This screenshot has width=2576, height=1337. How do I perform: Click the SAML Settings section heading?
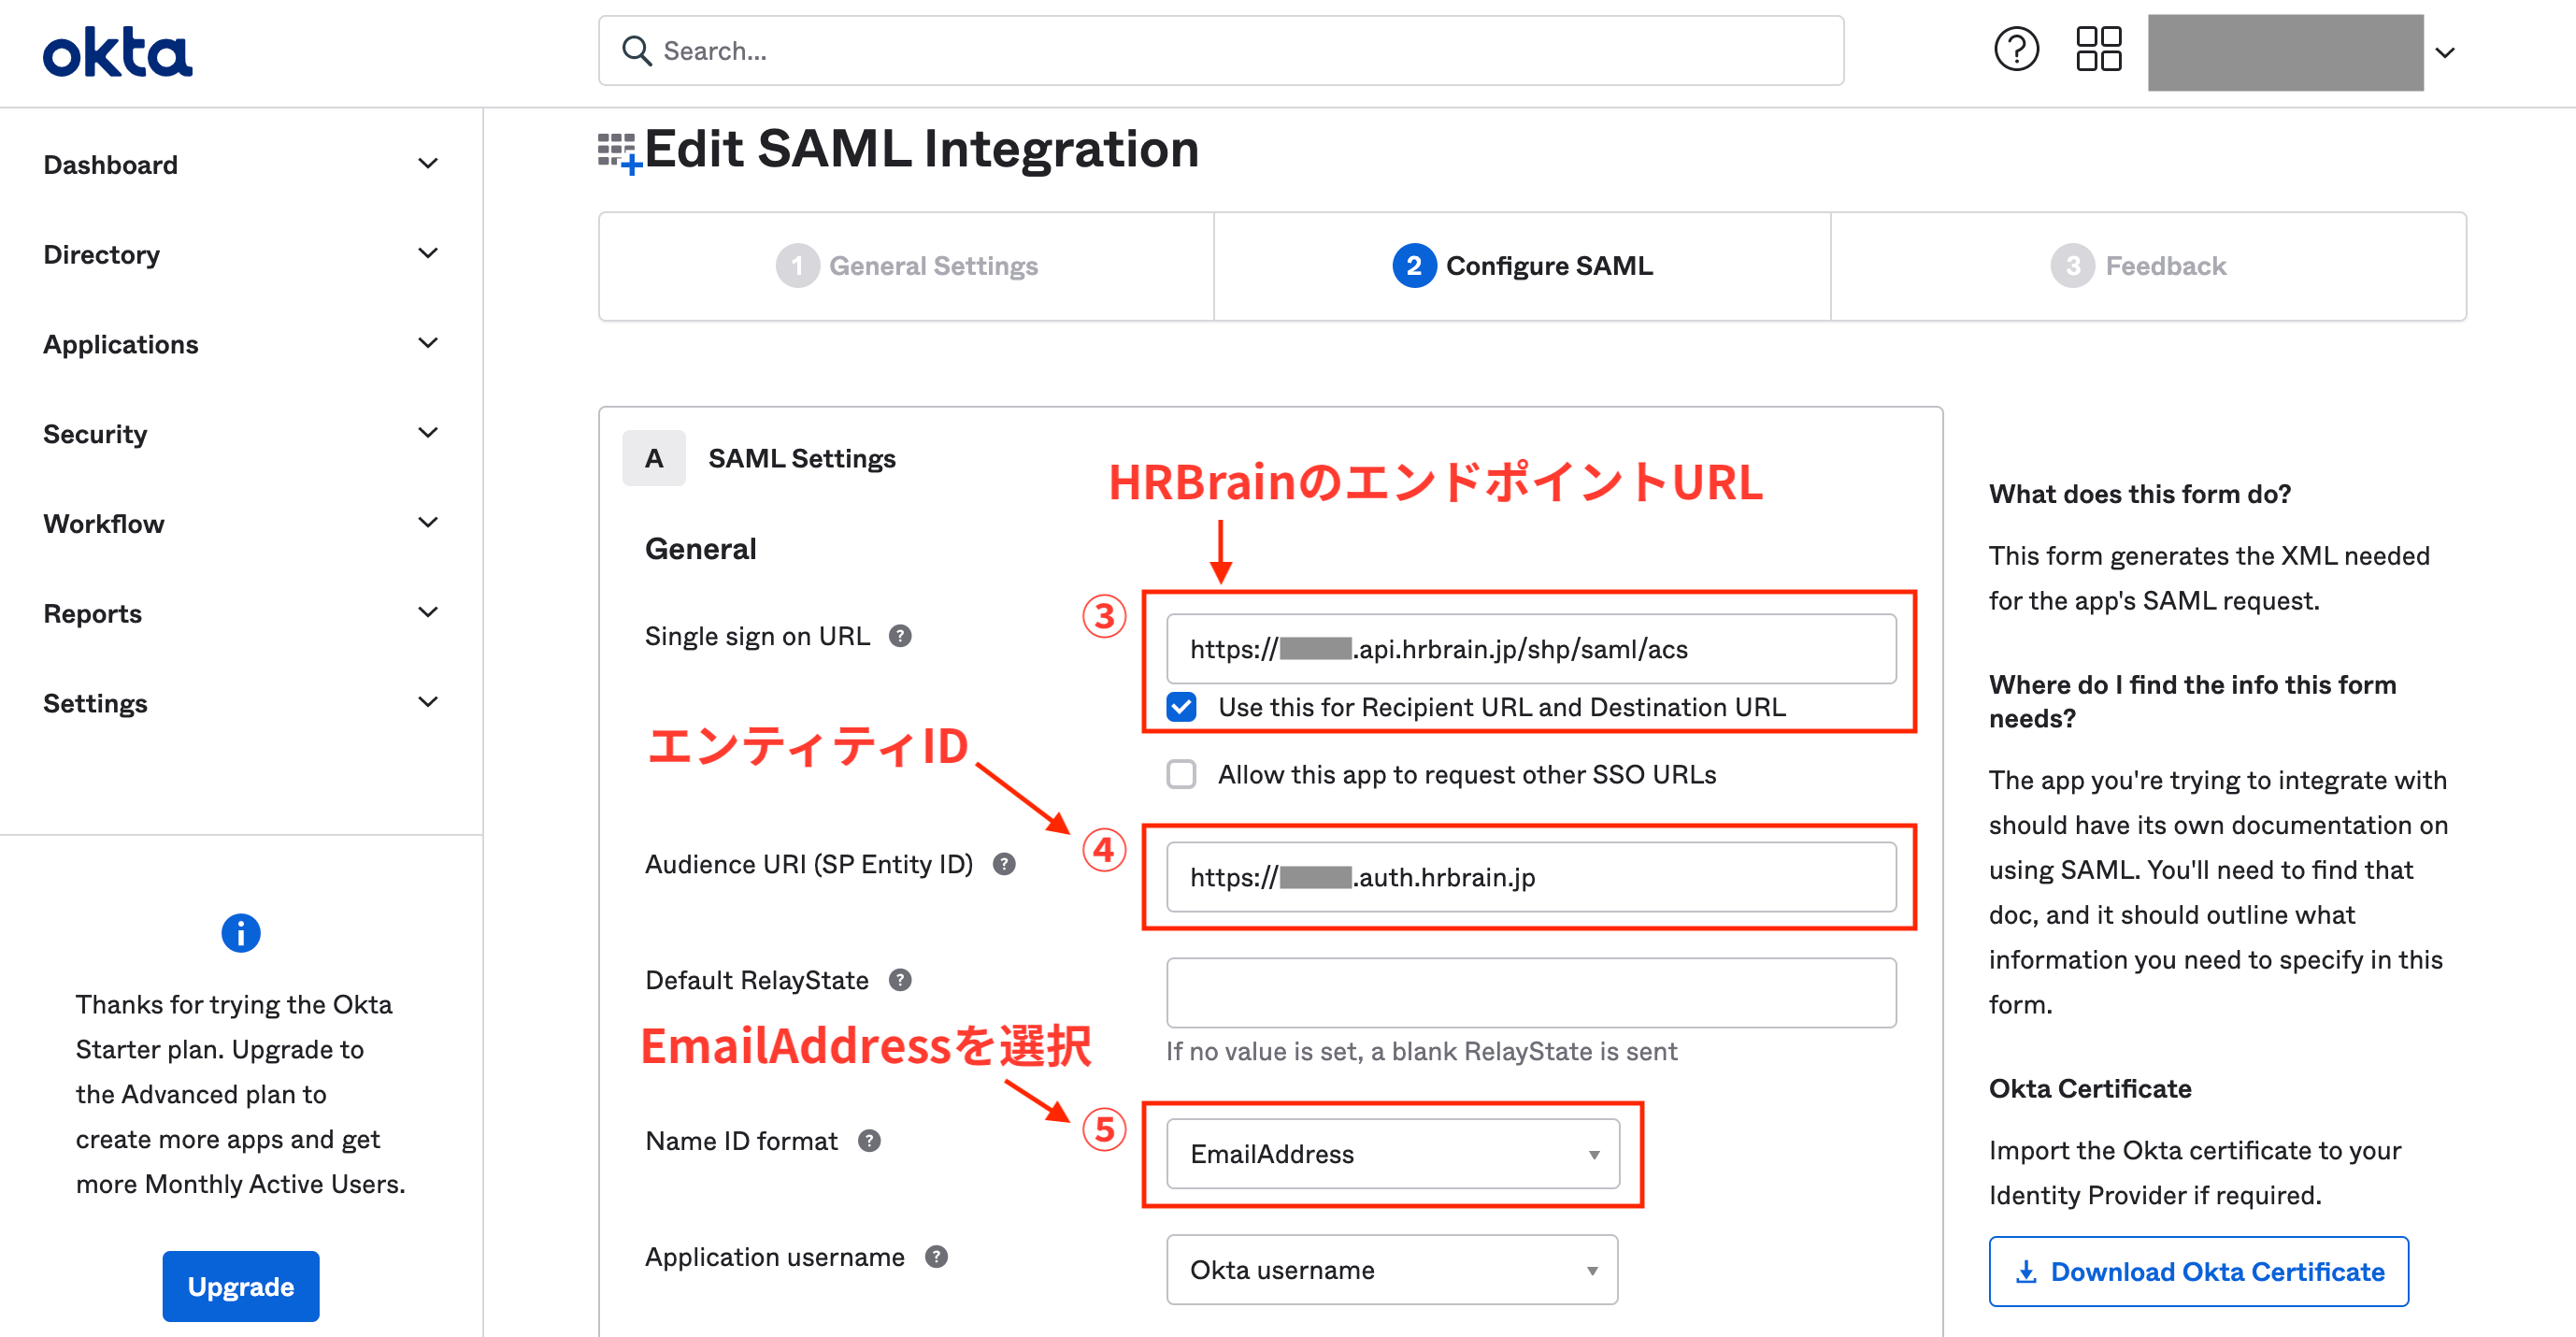[802, 458]
